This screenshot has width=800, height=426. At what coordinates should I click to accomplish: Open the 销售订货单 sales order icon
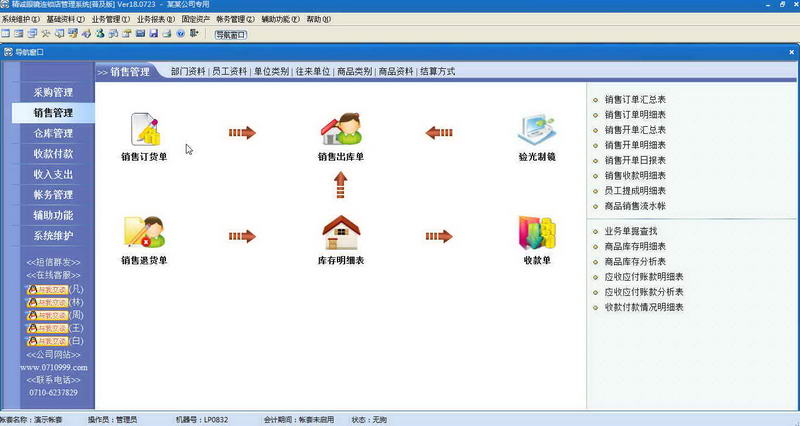144,131
